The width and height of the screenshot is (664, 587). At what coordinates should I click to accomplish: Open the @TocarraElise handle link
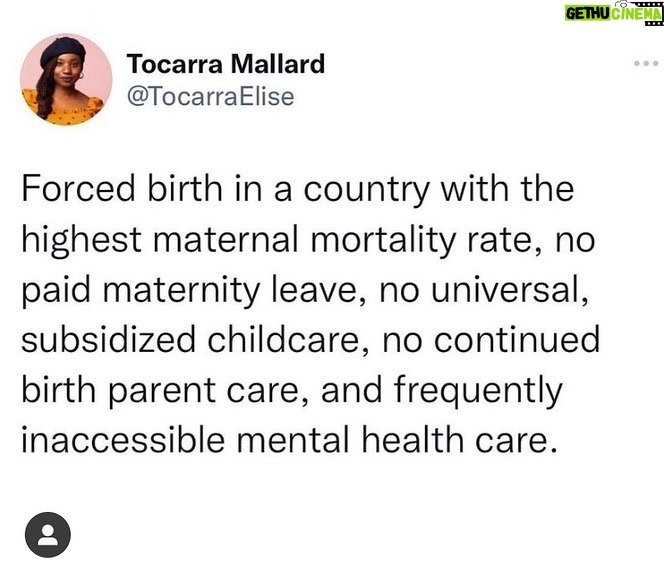tap(210, 97)
